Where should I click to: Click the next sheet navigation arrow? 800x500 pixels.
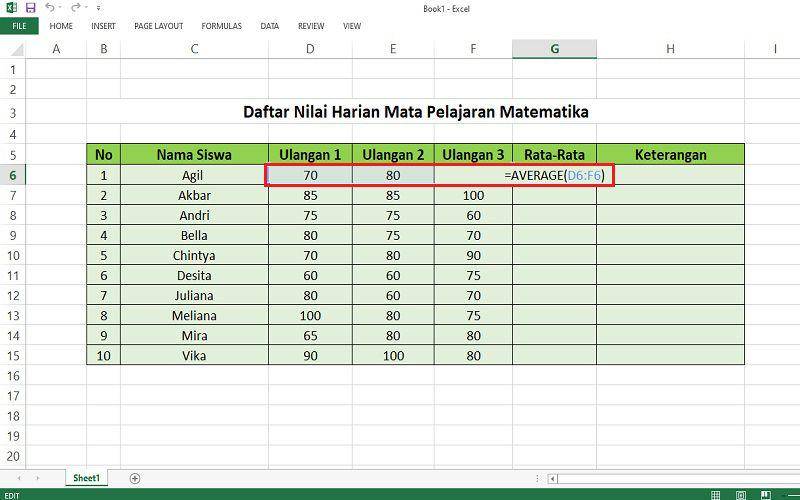37,478
